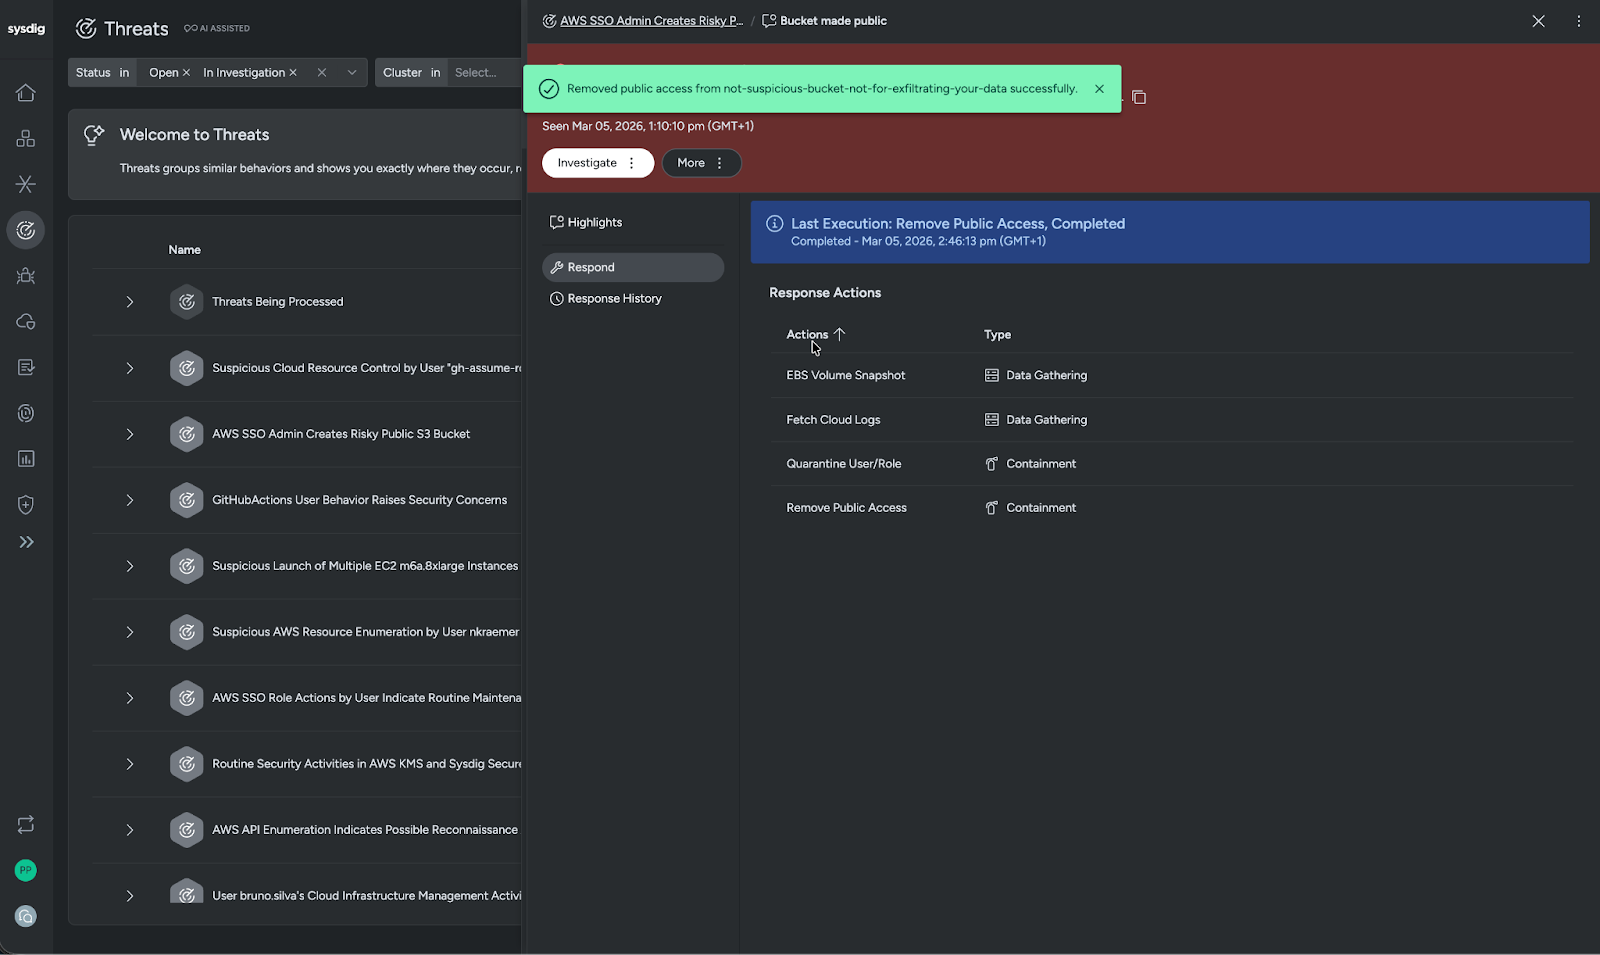Open the Vulnerabilities bug icon in sidebar

pos(26,276)
